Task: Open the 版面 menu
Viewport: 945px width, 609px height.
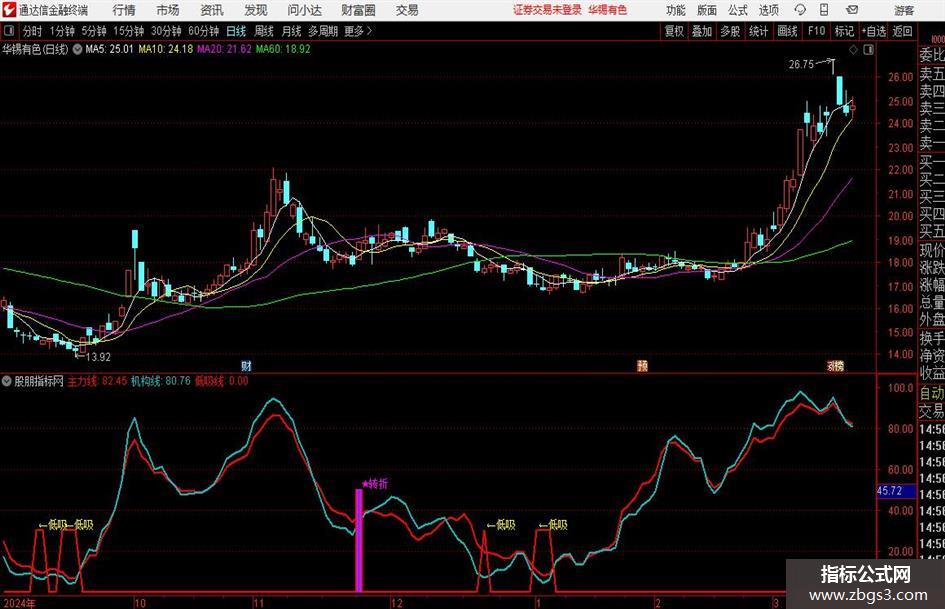Action: coord(706,10)
